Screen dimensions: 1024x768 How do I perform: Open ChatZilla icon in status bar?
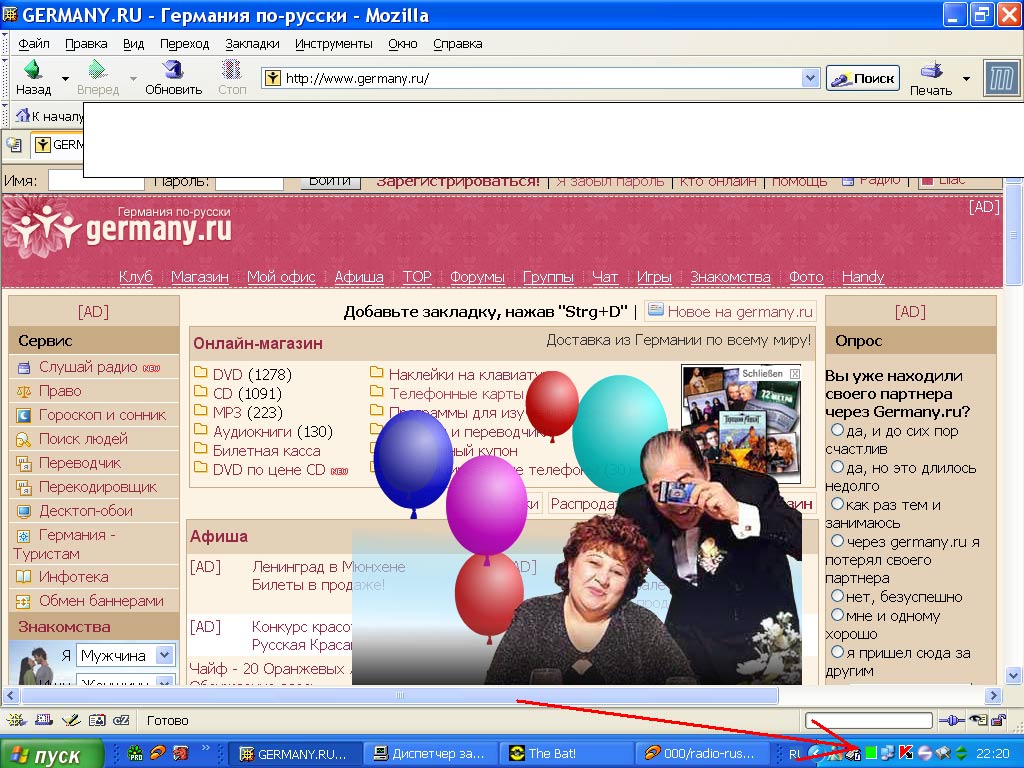[x=121, y=720]
